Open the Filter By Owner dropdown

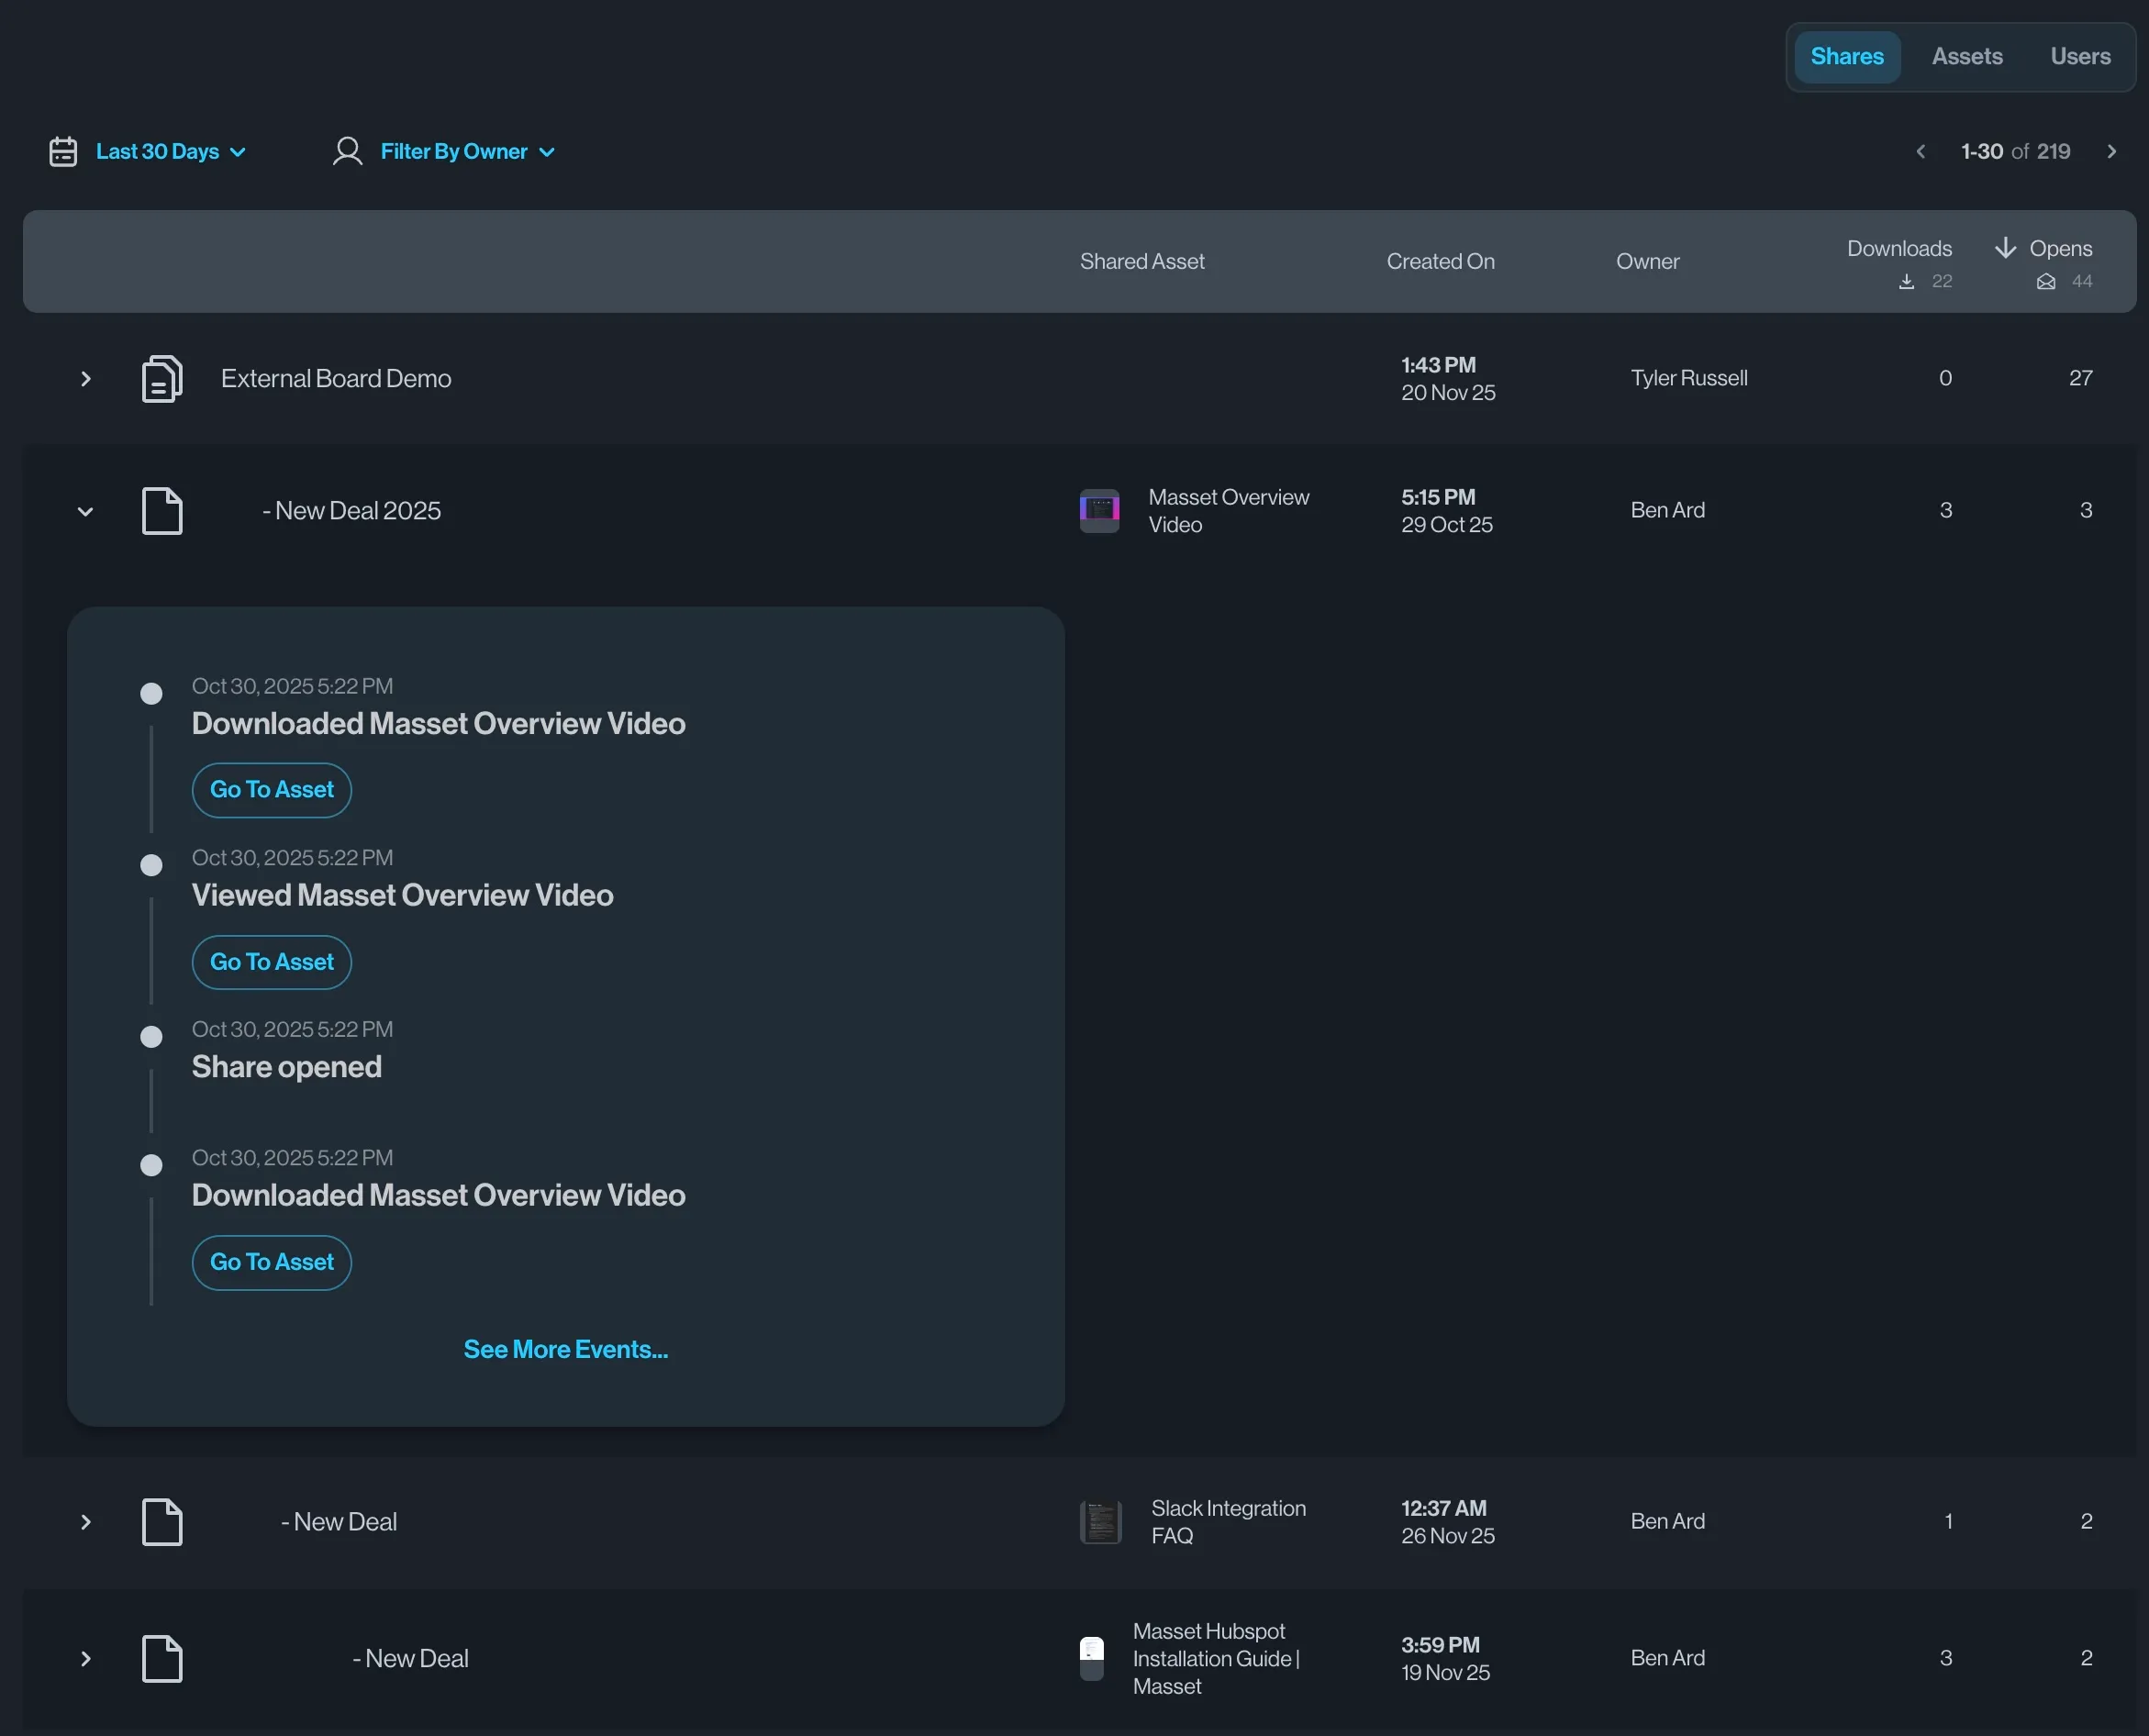tap(454, 151)
